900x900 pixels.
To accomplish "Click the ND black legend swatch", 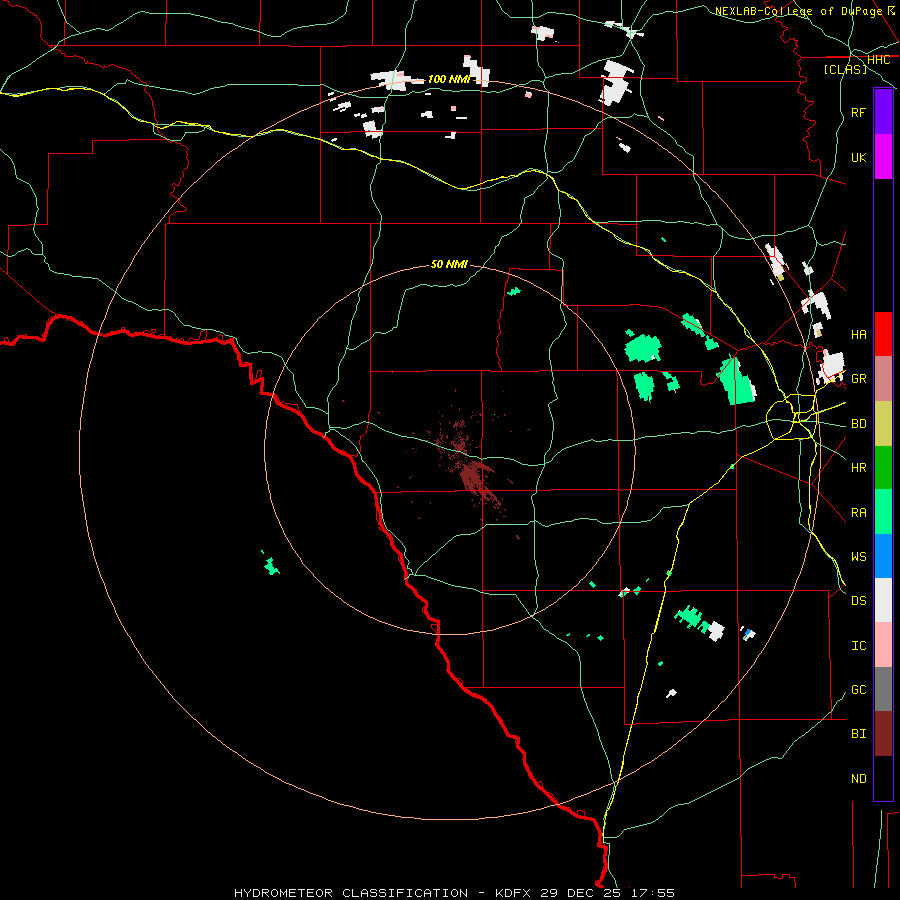I will click(883, 778).
